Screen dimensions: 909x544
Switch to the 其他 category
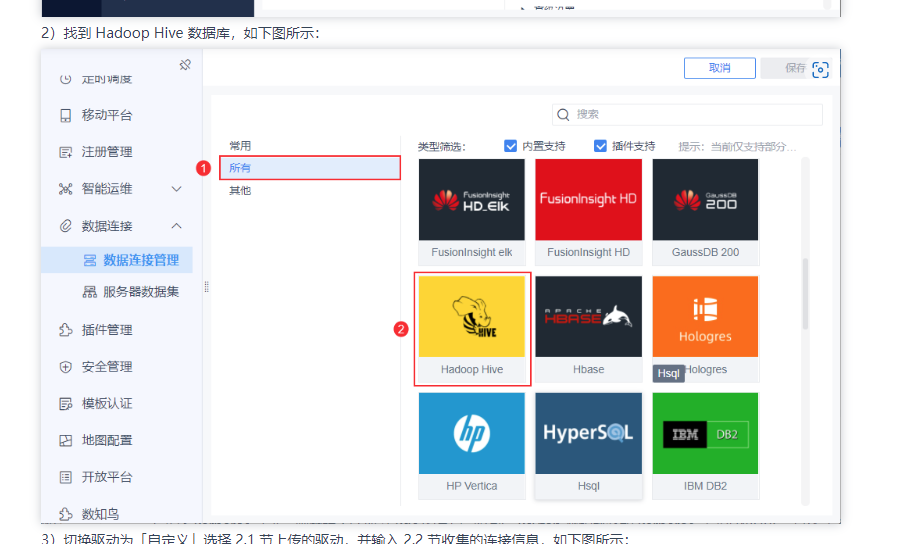240,191
